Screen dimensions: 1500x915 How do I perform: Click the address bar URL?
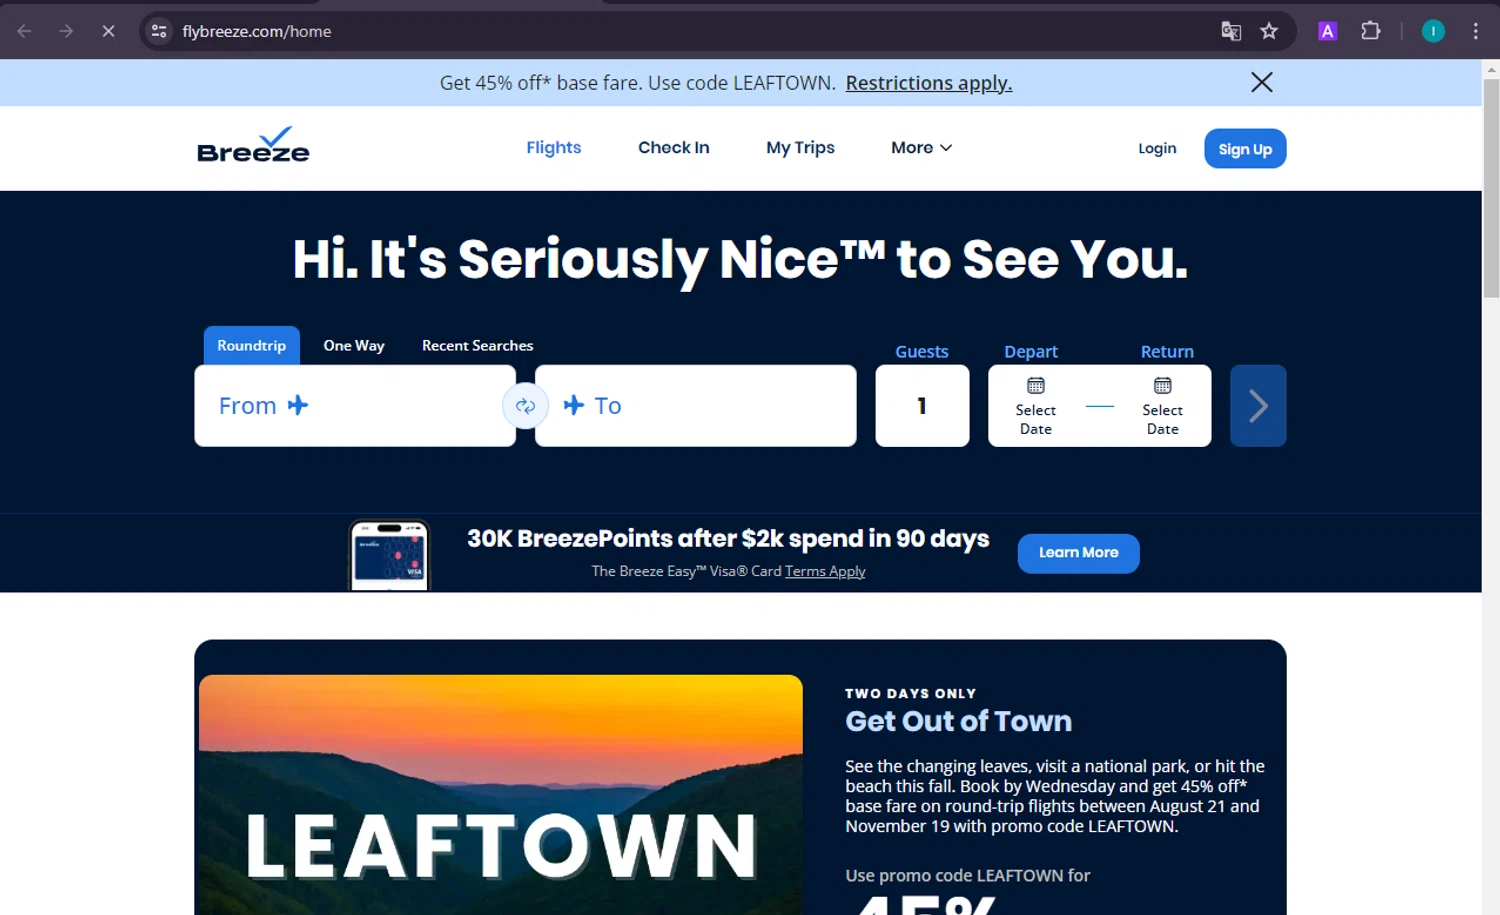coord(257,31)
